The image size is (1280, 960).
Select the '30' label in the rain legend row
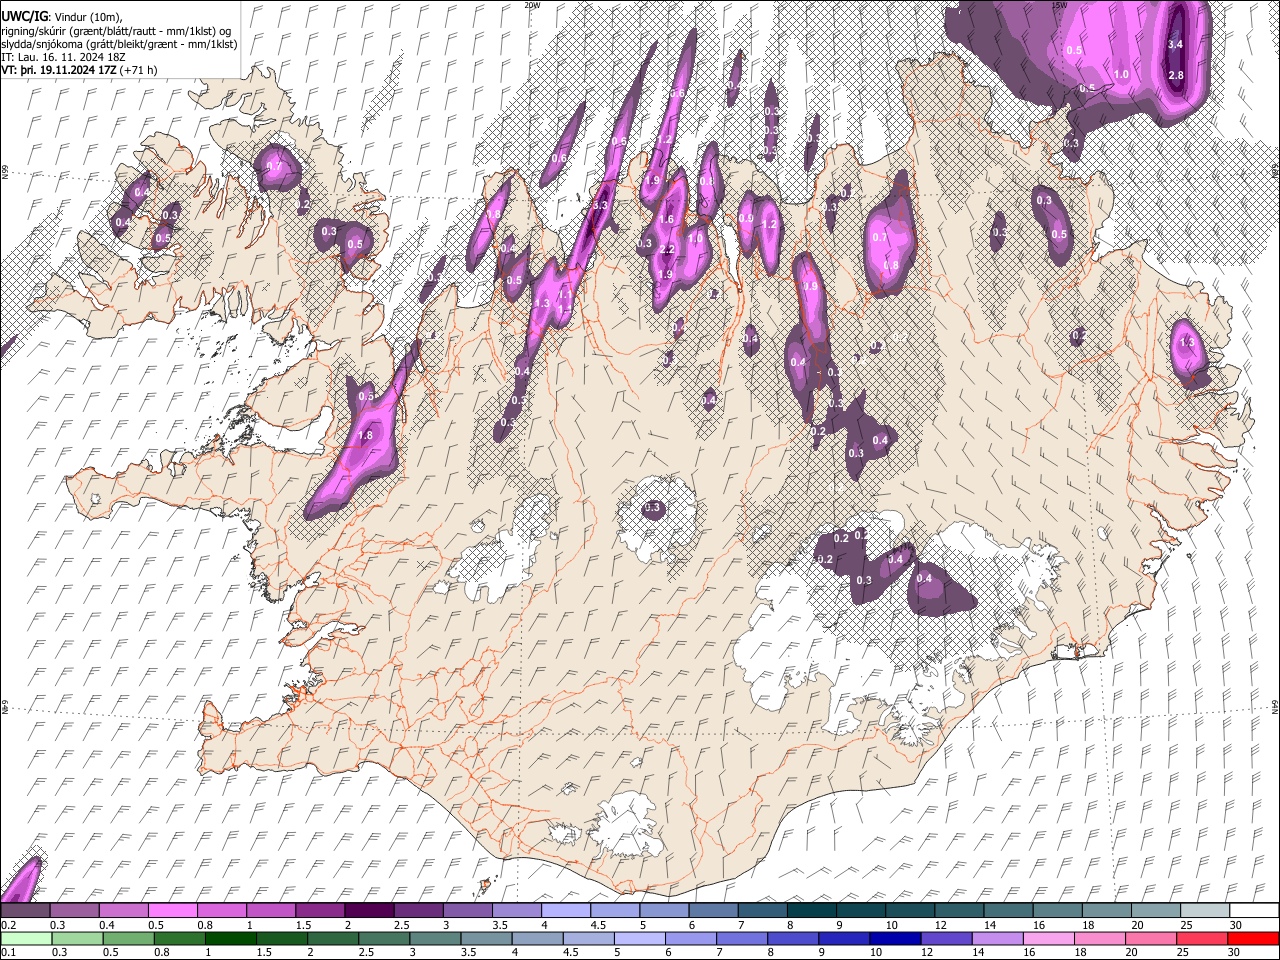1235,953
